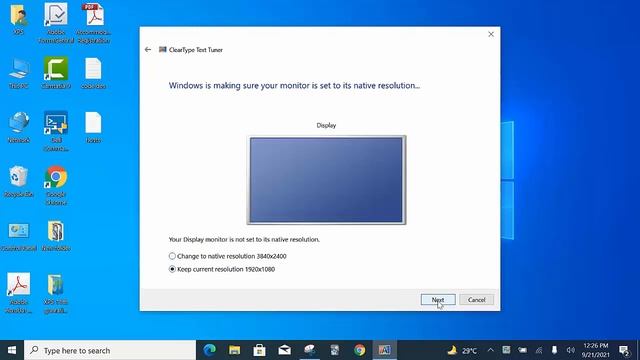The height and width of the screenshot is (360, 640).
Task: Open the Adobe Reader shortcut at the bottom
Action: pos(18,293)
